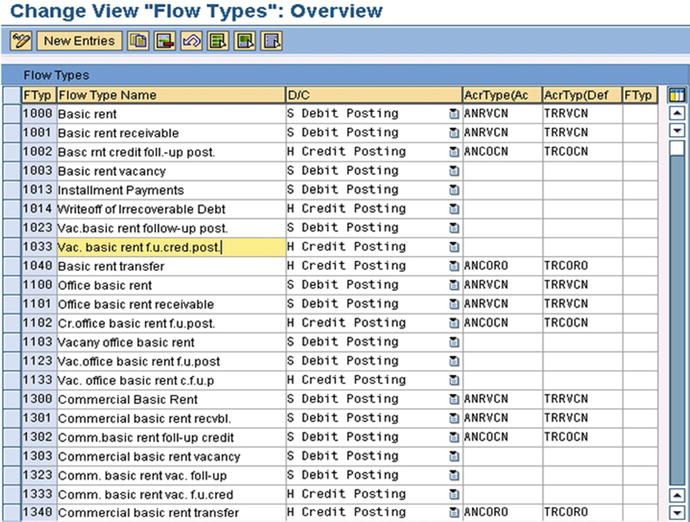The image size is (690, 522).
Task: Click the Writeoff of Irrecoverable Debt name field
Action: click(x=170, y=209)
